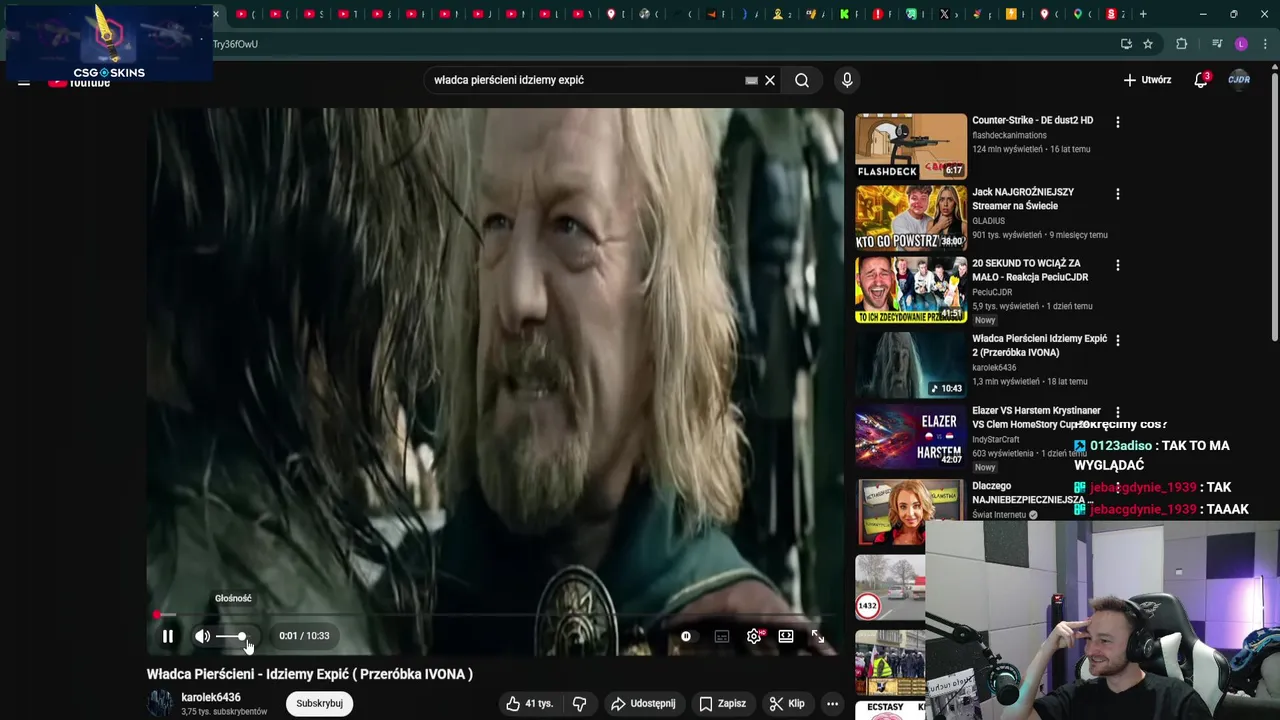Viewport: 1280px width, 720px height.
Task: Click the install app icon in address bar
Action: [1126, 44]
